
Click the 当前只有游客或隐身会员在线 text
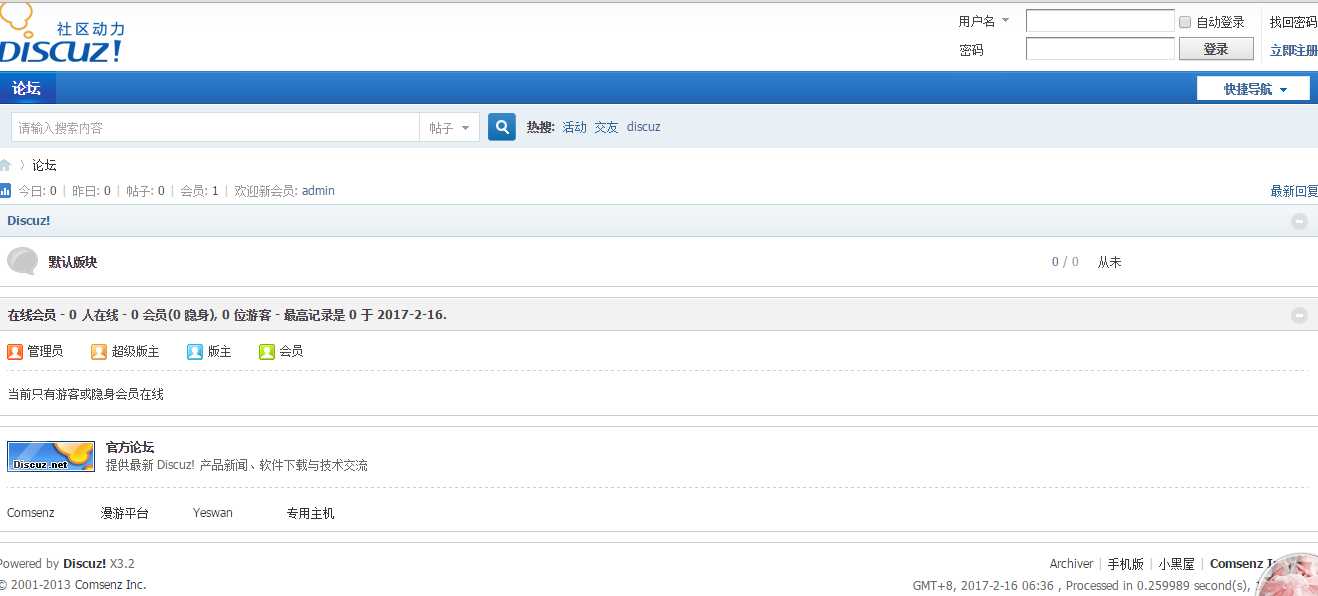[x=86, y=394]
